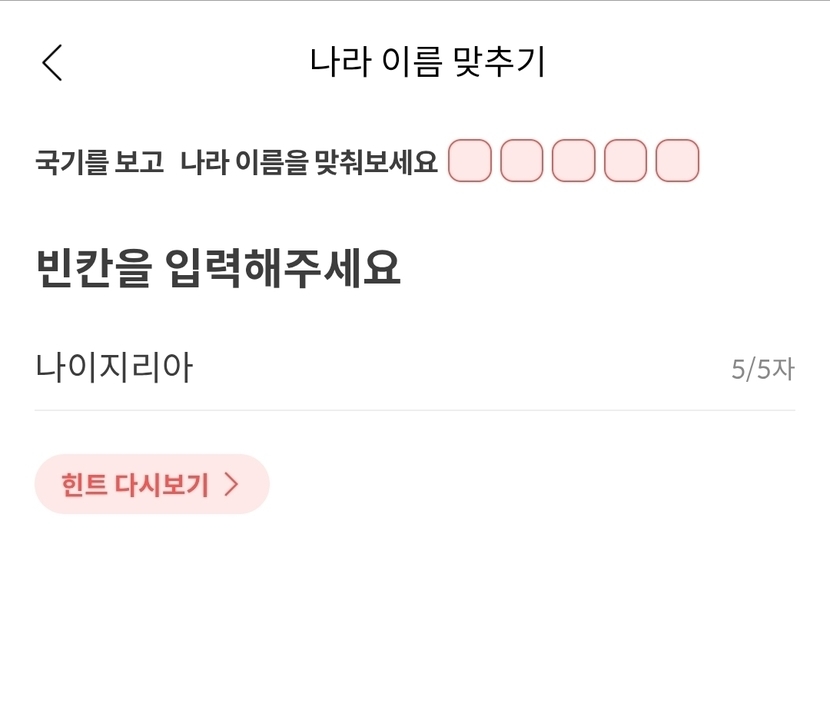
Task: Click the first pink letter box
Action: tap(470, 160)
